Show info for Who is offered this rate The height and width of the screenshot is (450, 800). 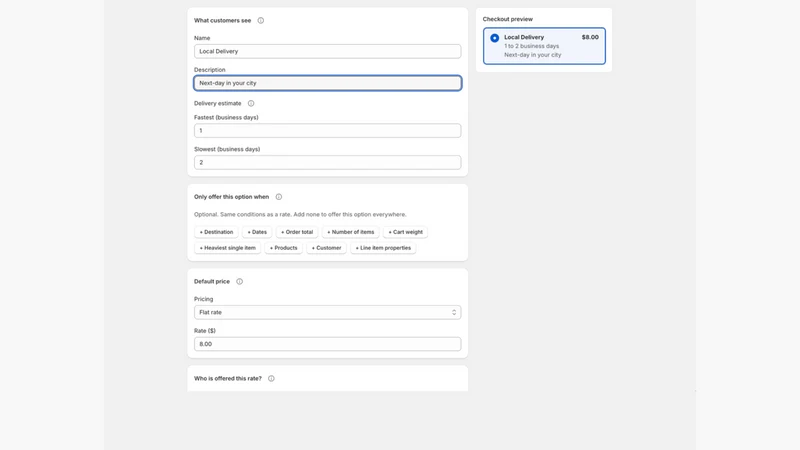(271, 379)
